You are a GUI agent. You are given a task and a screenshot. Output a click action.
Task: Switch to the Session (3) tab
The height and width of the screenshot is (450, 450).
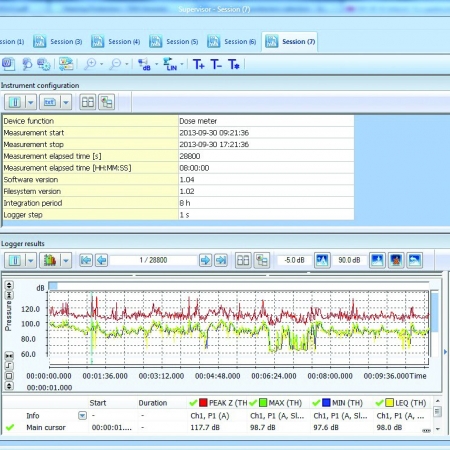pos(58,42)
